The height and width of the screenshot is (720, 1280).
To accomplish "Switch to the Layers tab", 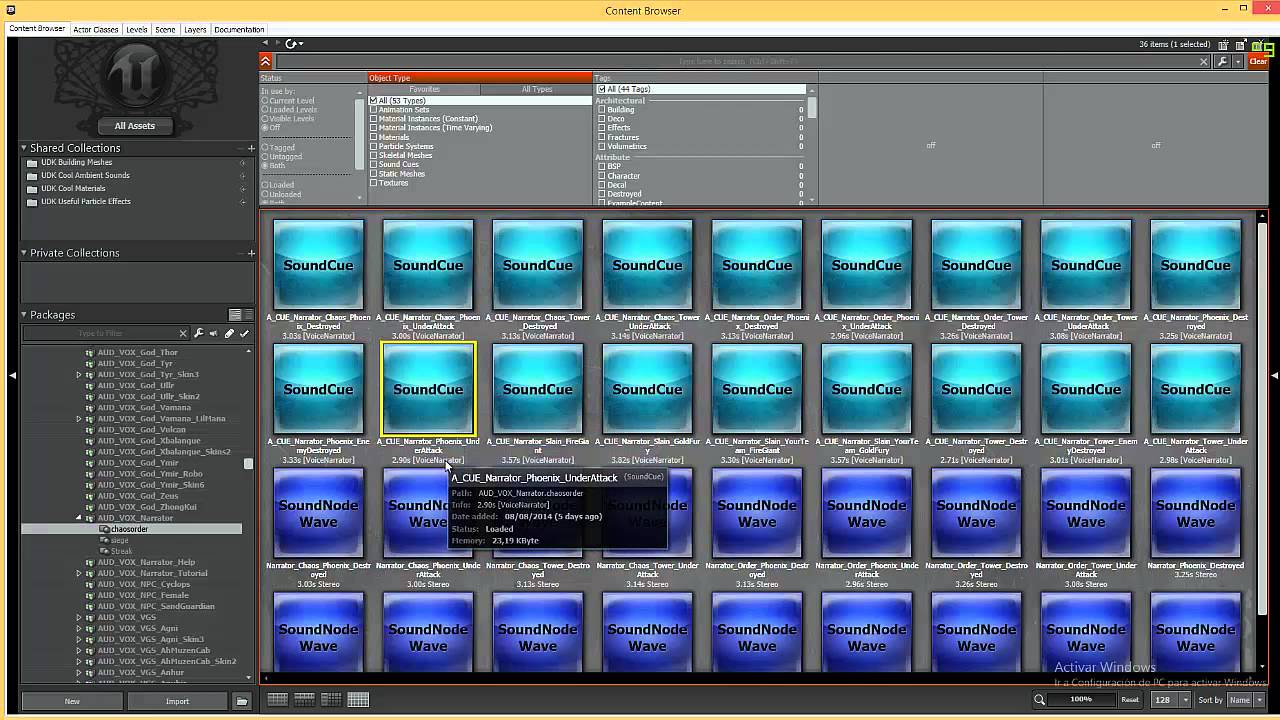I will tap(195, 29).
